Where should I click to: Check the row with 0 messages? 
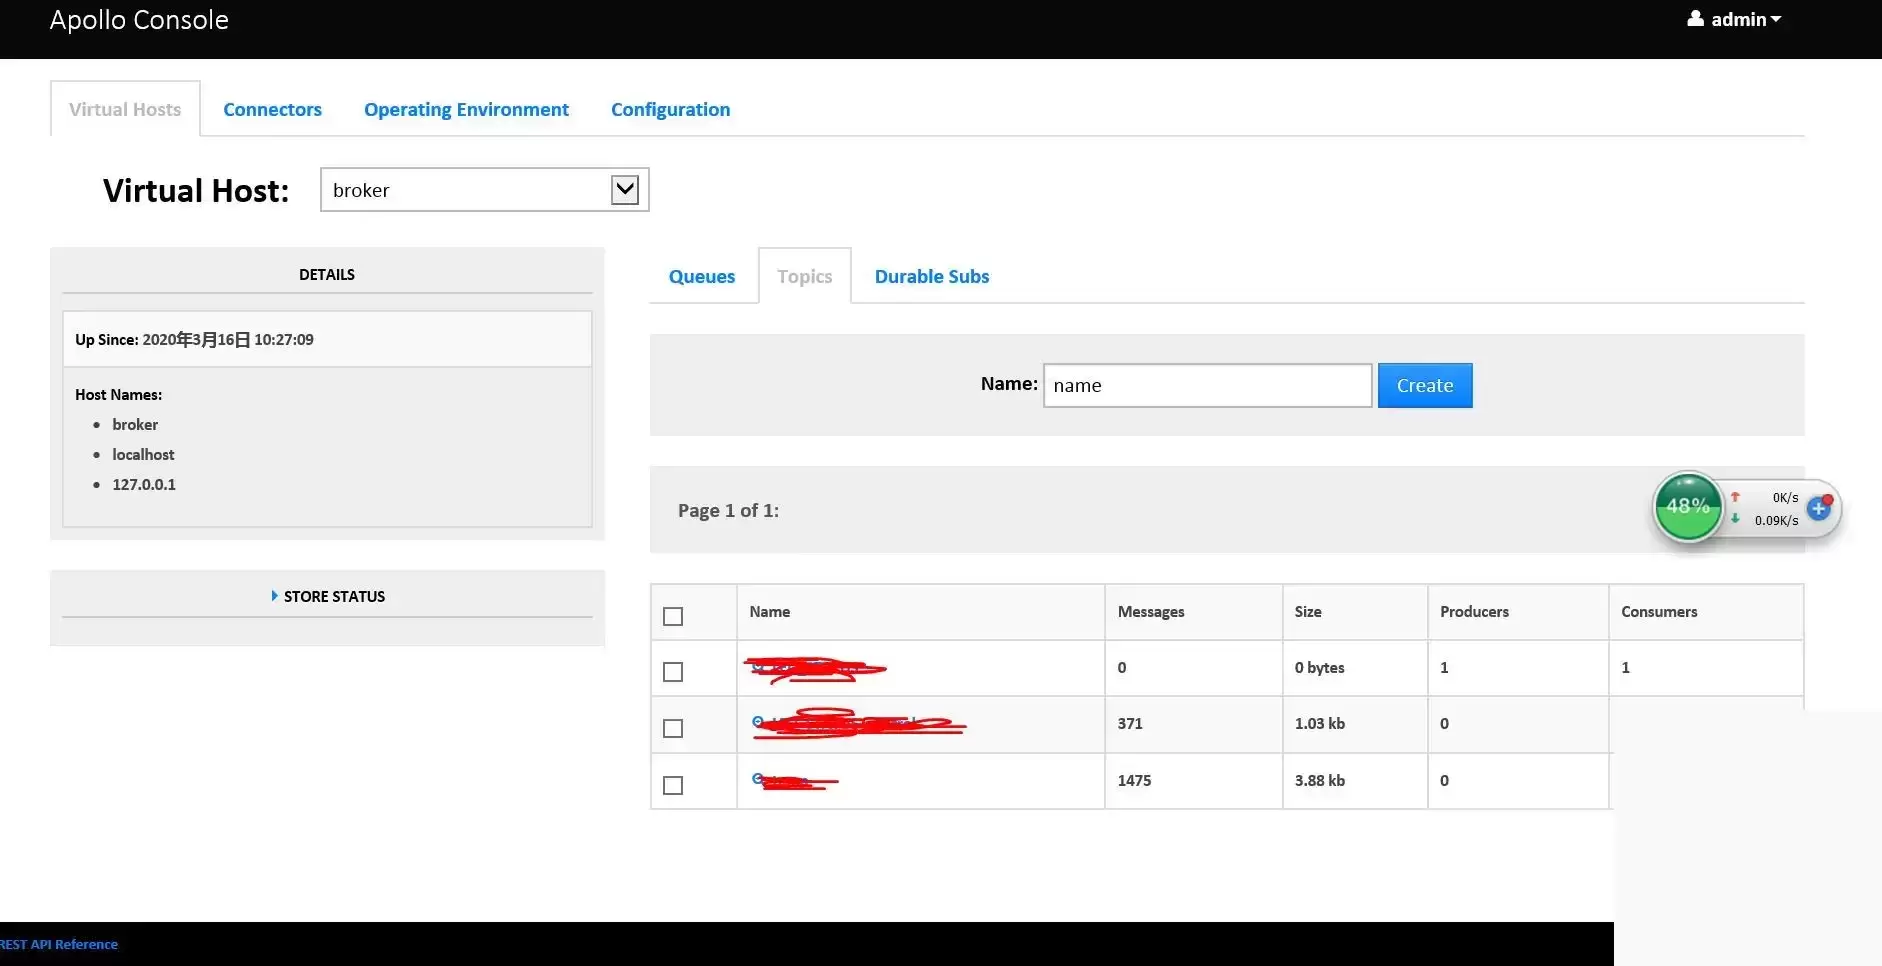coord(673,672)
